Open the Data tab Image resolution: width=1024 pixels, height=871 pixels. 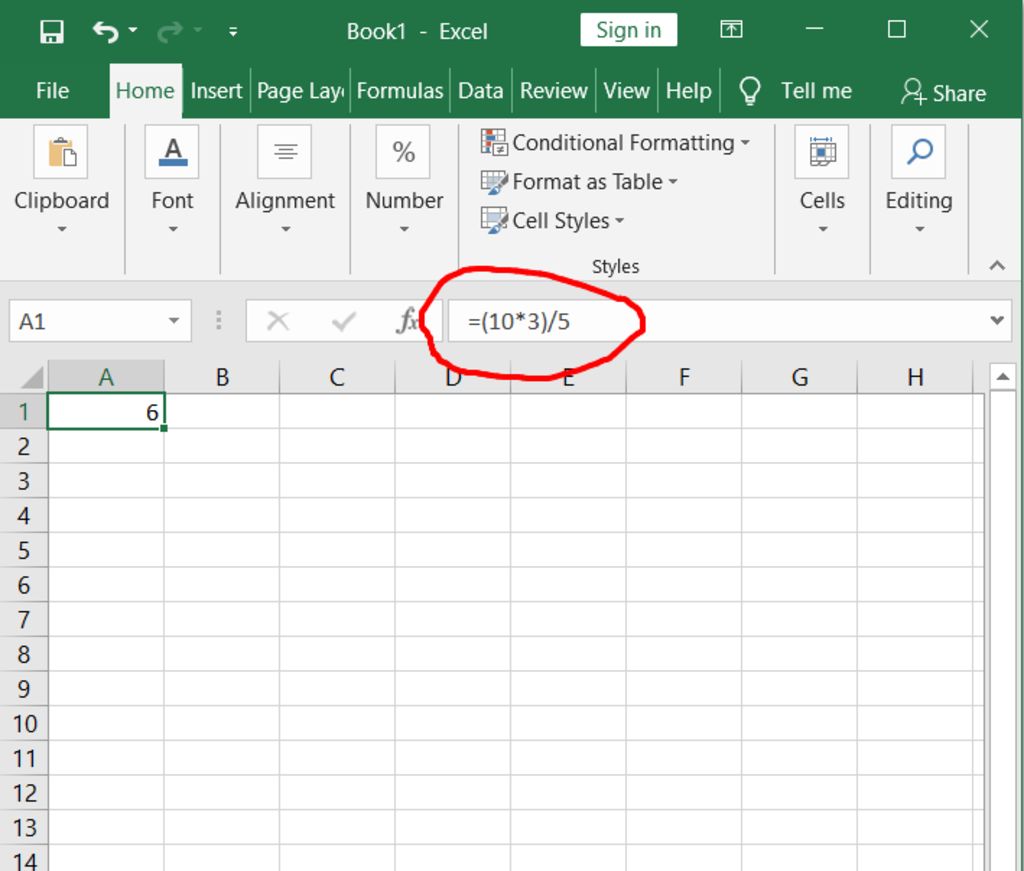pyautogui.click(x=481, y=91)
